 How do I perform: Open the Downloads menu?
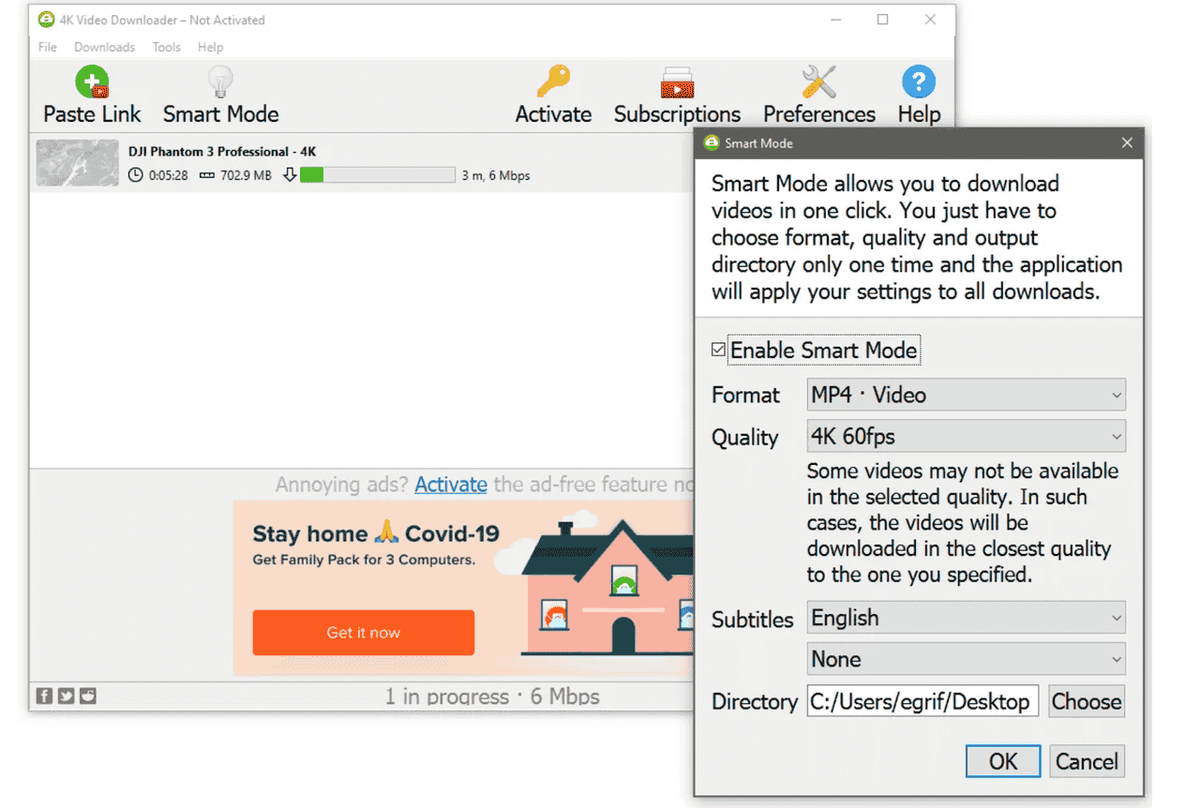(104, 47)
